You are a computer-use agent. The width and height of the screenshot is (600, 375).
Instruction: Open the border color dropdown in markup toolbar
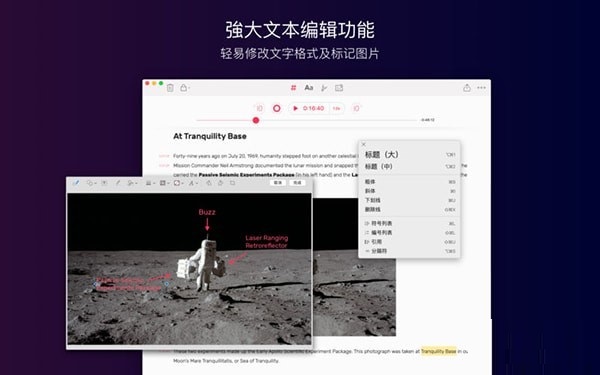point(164,183)
